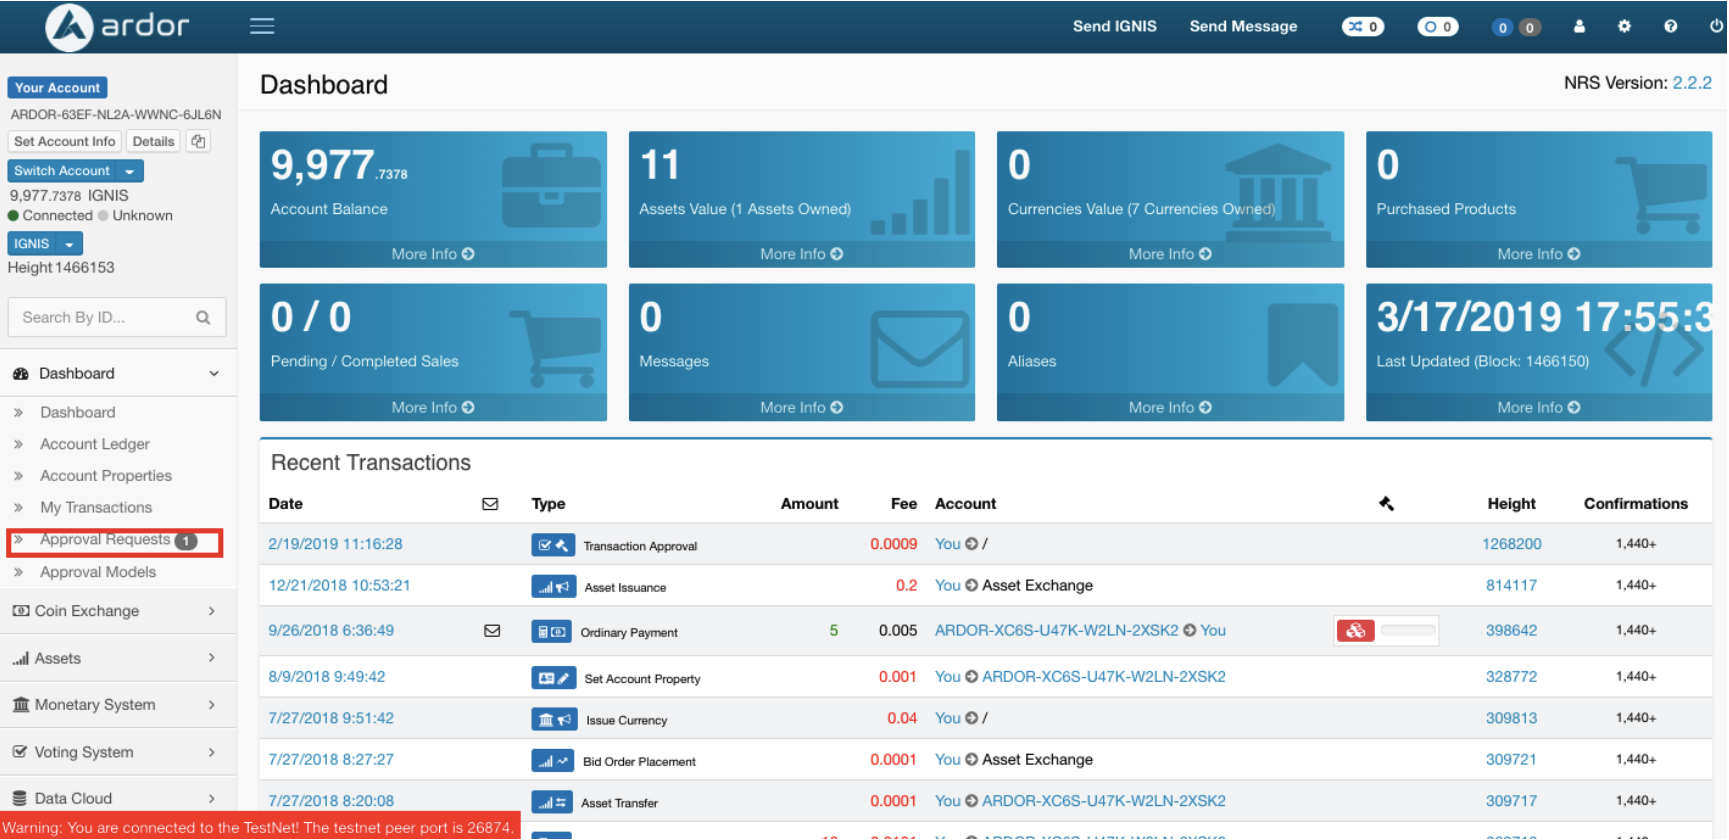1729x840 pixels.
Task: Open settings gear icon in top bar
Action: tap(1624, 26)
